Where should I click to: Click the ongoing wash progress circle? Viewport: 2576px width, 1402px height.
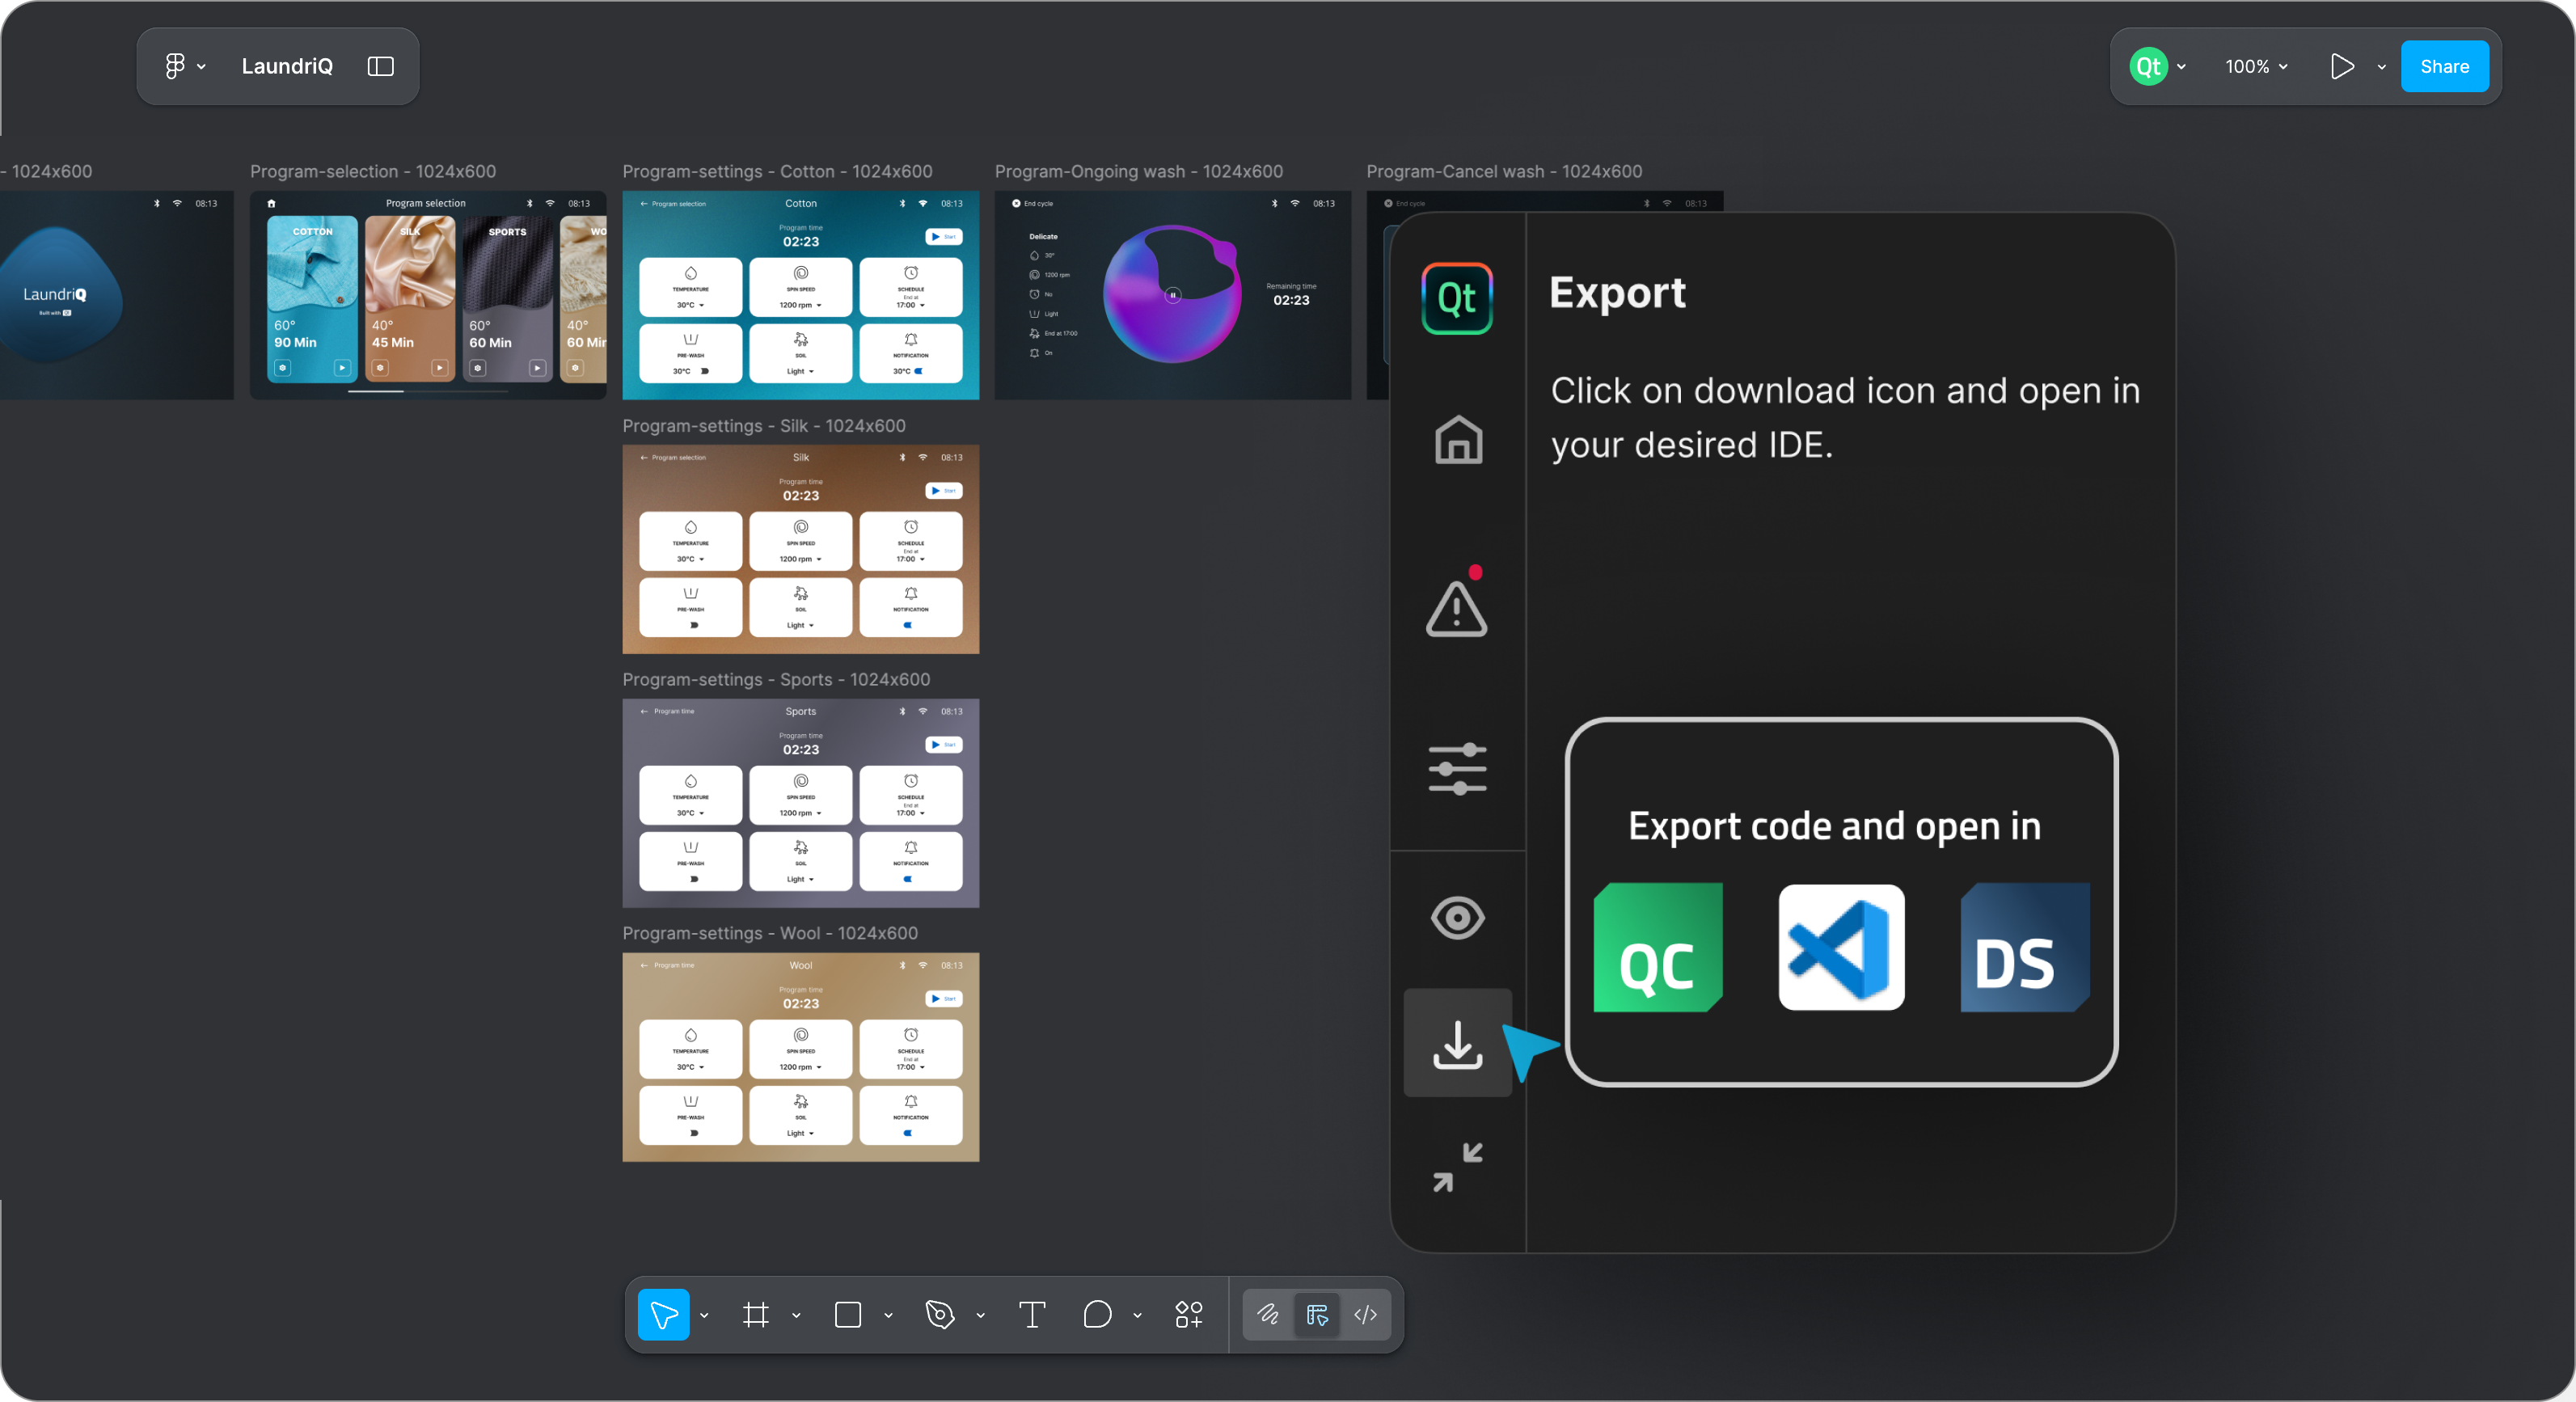[x=1172, y=294]
